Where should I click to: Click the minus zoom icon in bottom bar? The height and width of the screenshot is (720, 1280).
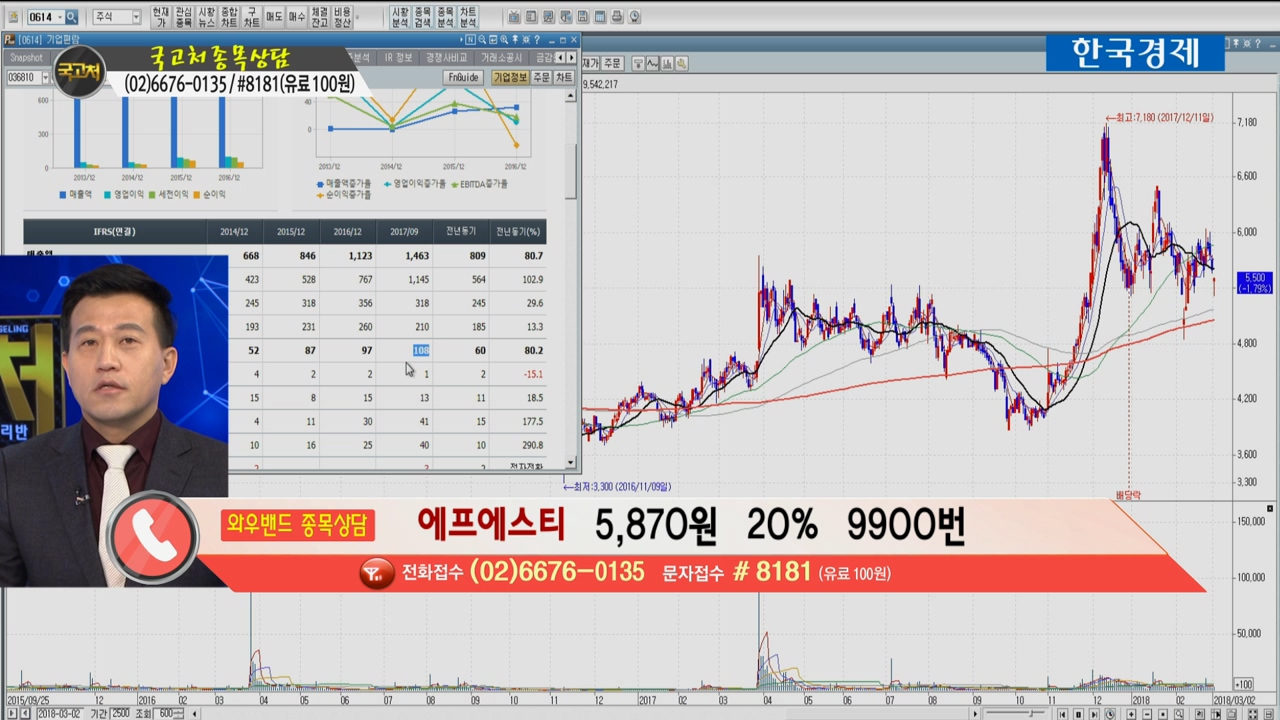[x=1147, y=714]
